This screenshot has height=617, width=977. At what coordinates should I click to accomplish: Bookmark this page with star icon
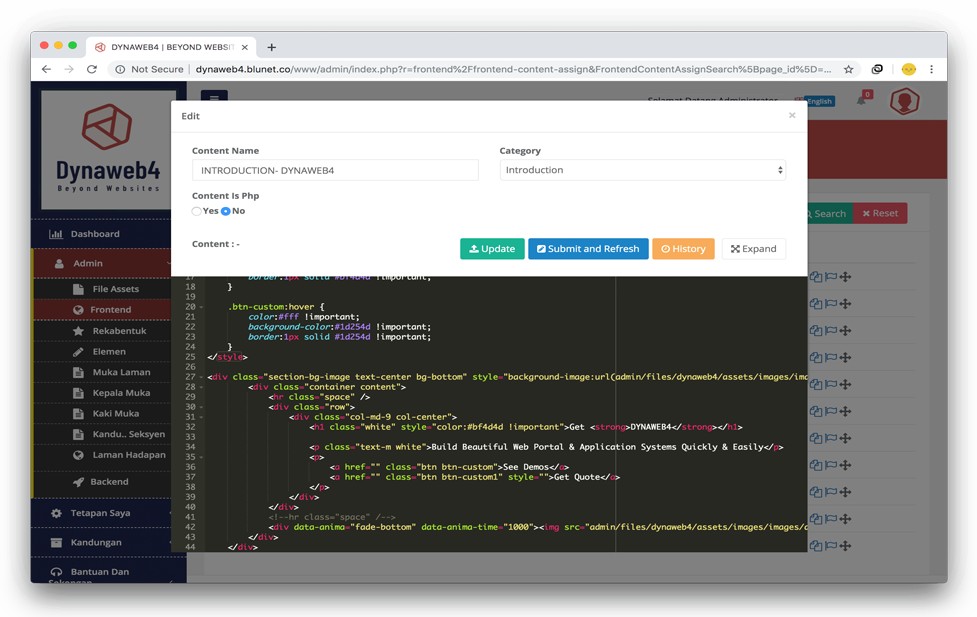(849, 69)
